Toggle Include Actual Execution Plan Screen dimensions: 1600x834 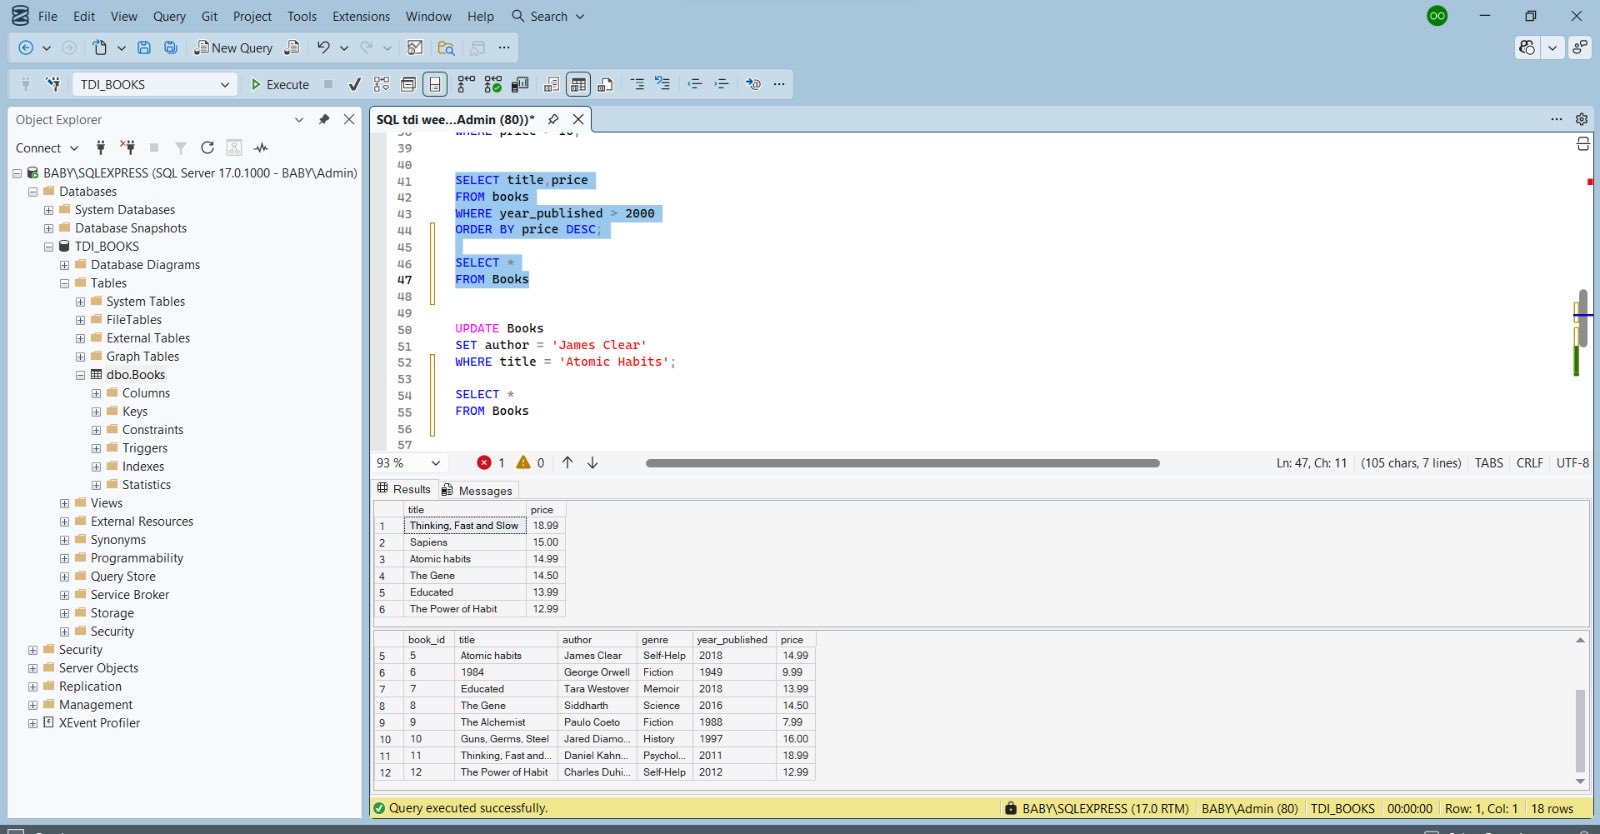(466, 85)
